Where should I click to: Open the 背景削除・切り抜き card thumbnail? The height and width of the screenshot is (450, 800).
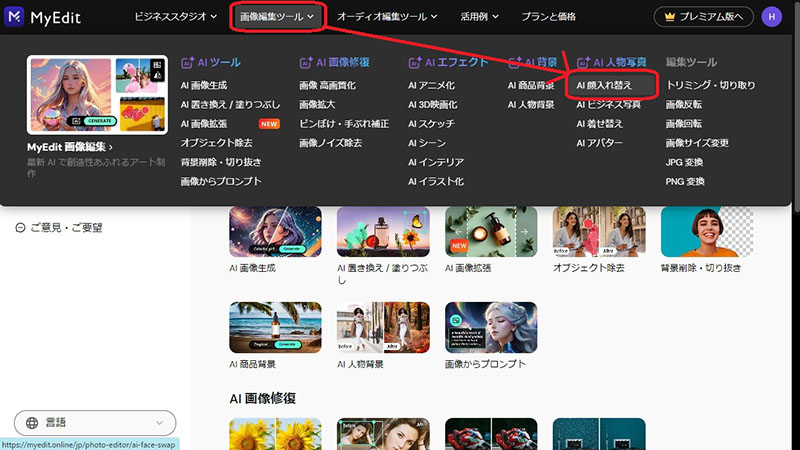[707, 232]
